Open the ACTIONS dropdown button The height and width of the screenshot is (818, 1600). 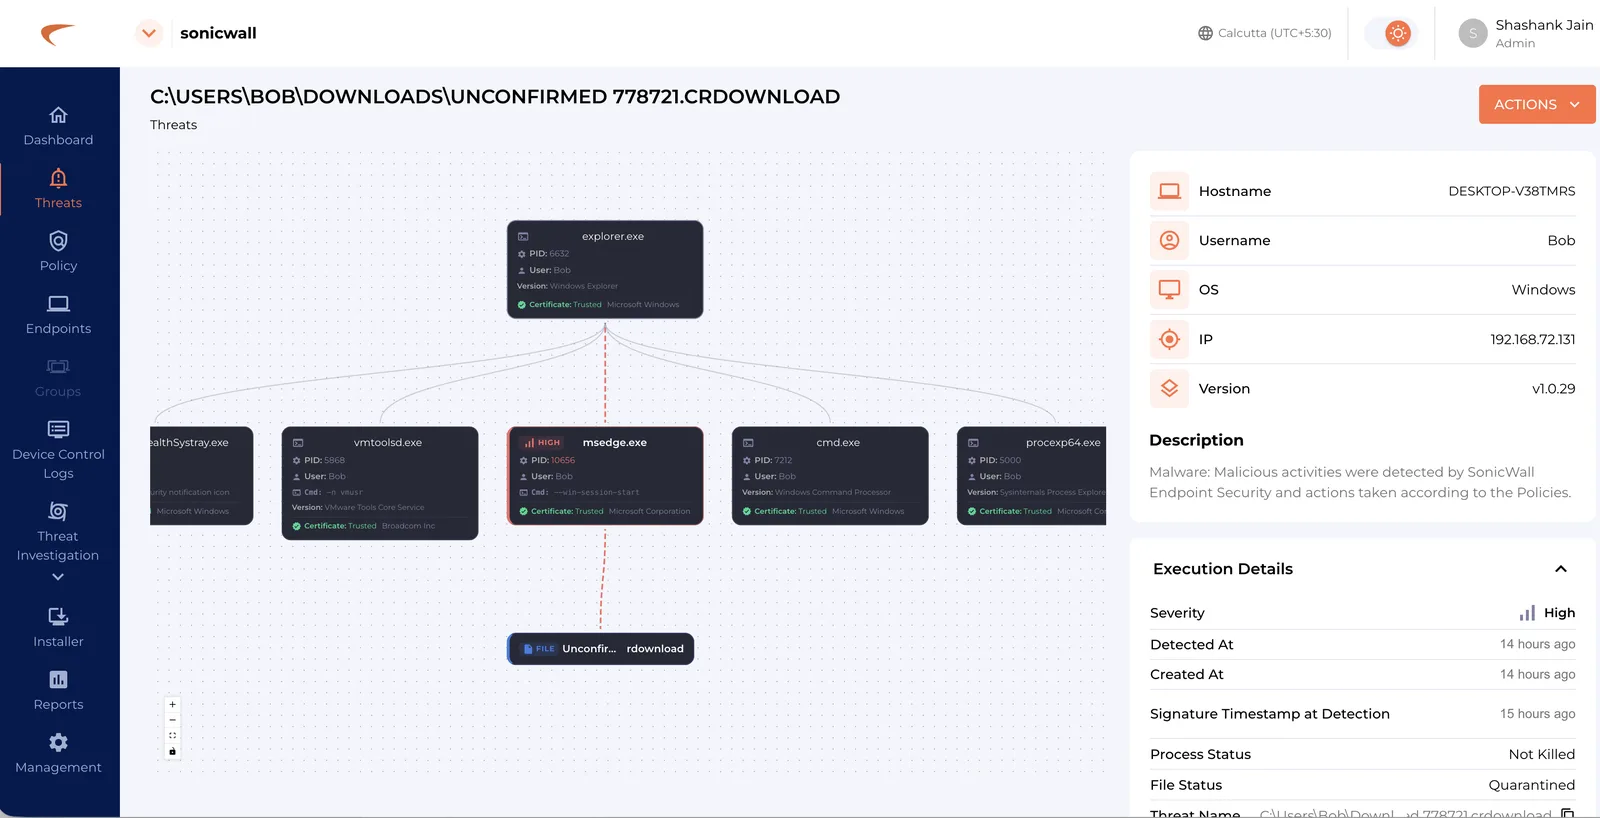(1537, 104)
